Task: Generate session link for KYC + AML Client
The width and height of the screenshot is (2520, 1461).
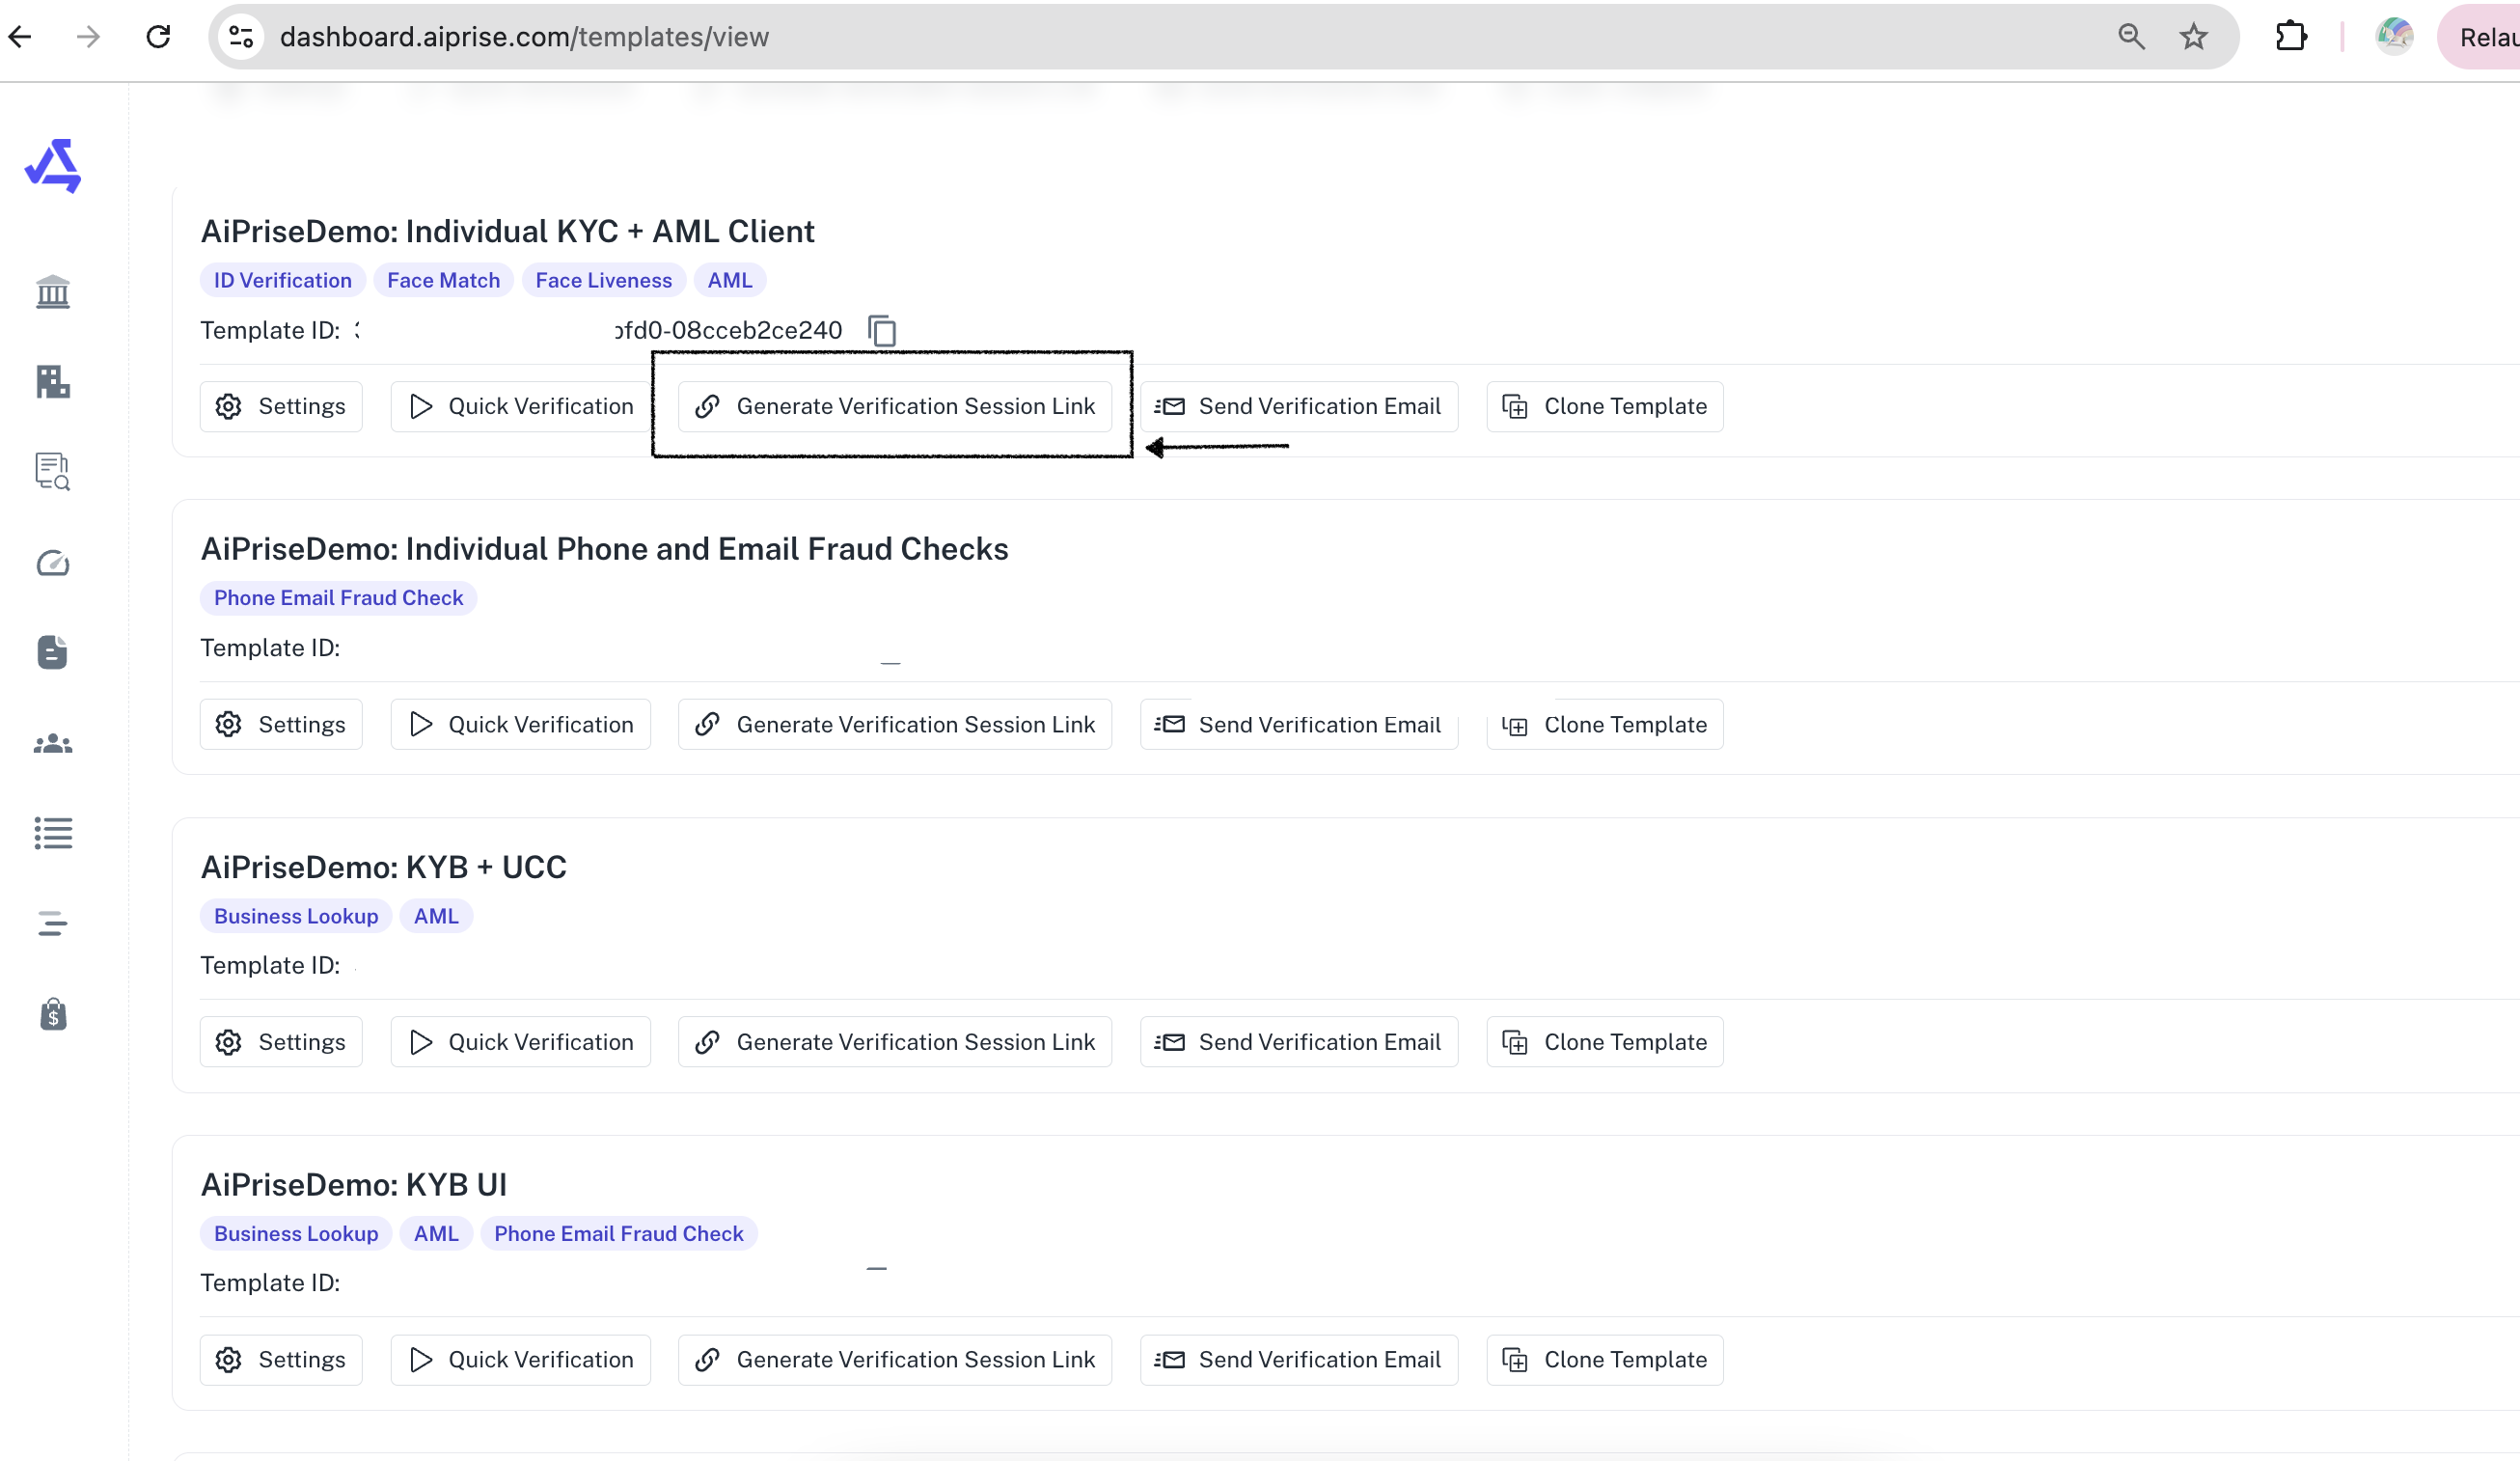Action: coord(895,406)
